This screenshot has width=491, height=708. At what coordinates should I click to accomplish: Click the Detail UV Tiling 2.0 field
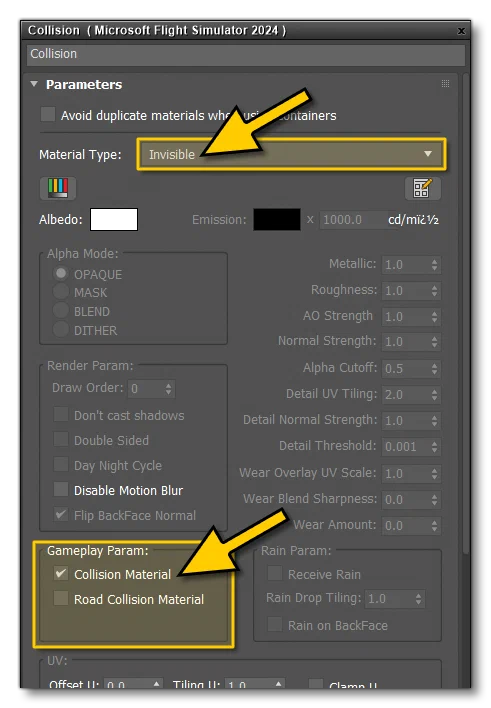[x=405, y=395]
